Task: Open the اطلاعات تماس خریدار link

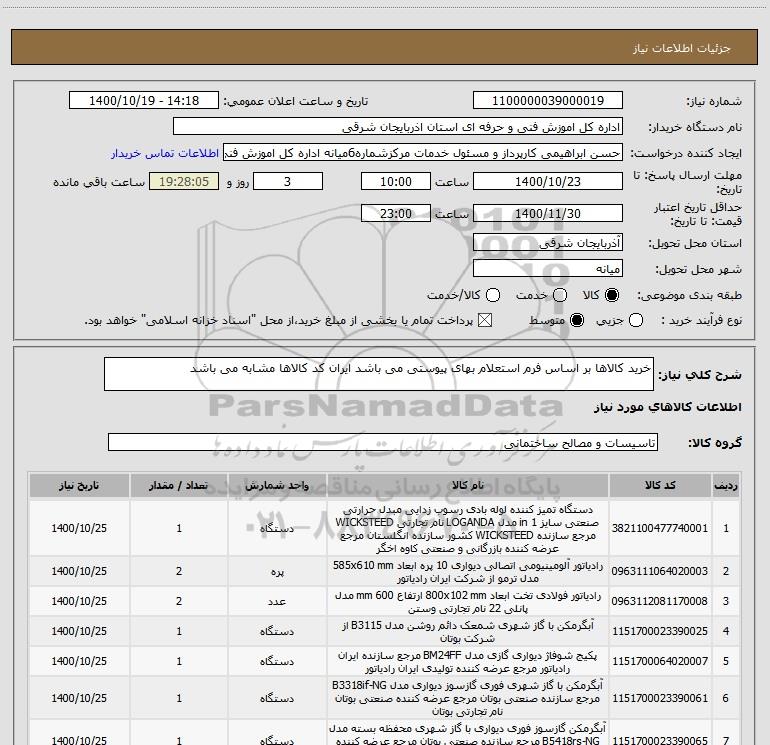Action: point(165,153)
